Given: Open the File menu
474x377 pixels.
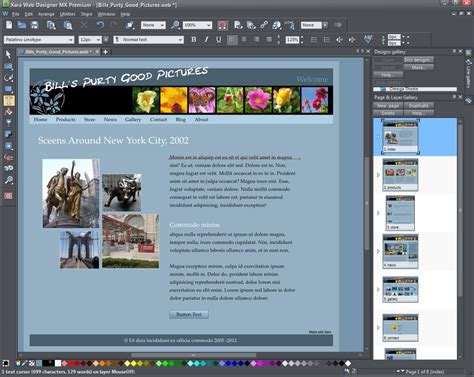Looking at the screenshot, I should click(15, 14).
